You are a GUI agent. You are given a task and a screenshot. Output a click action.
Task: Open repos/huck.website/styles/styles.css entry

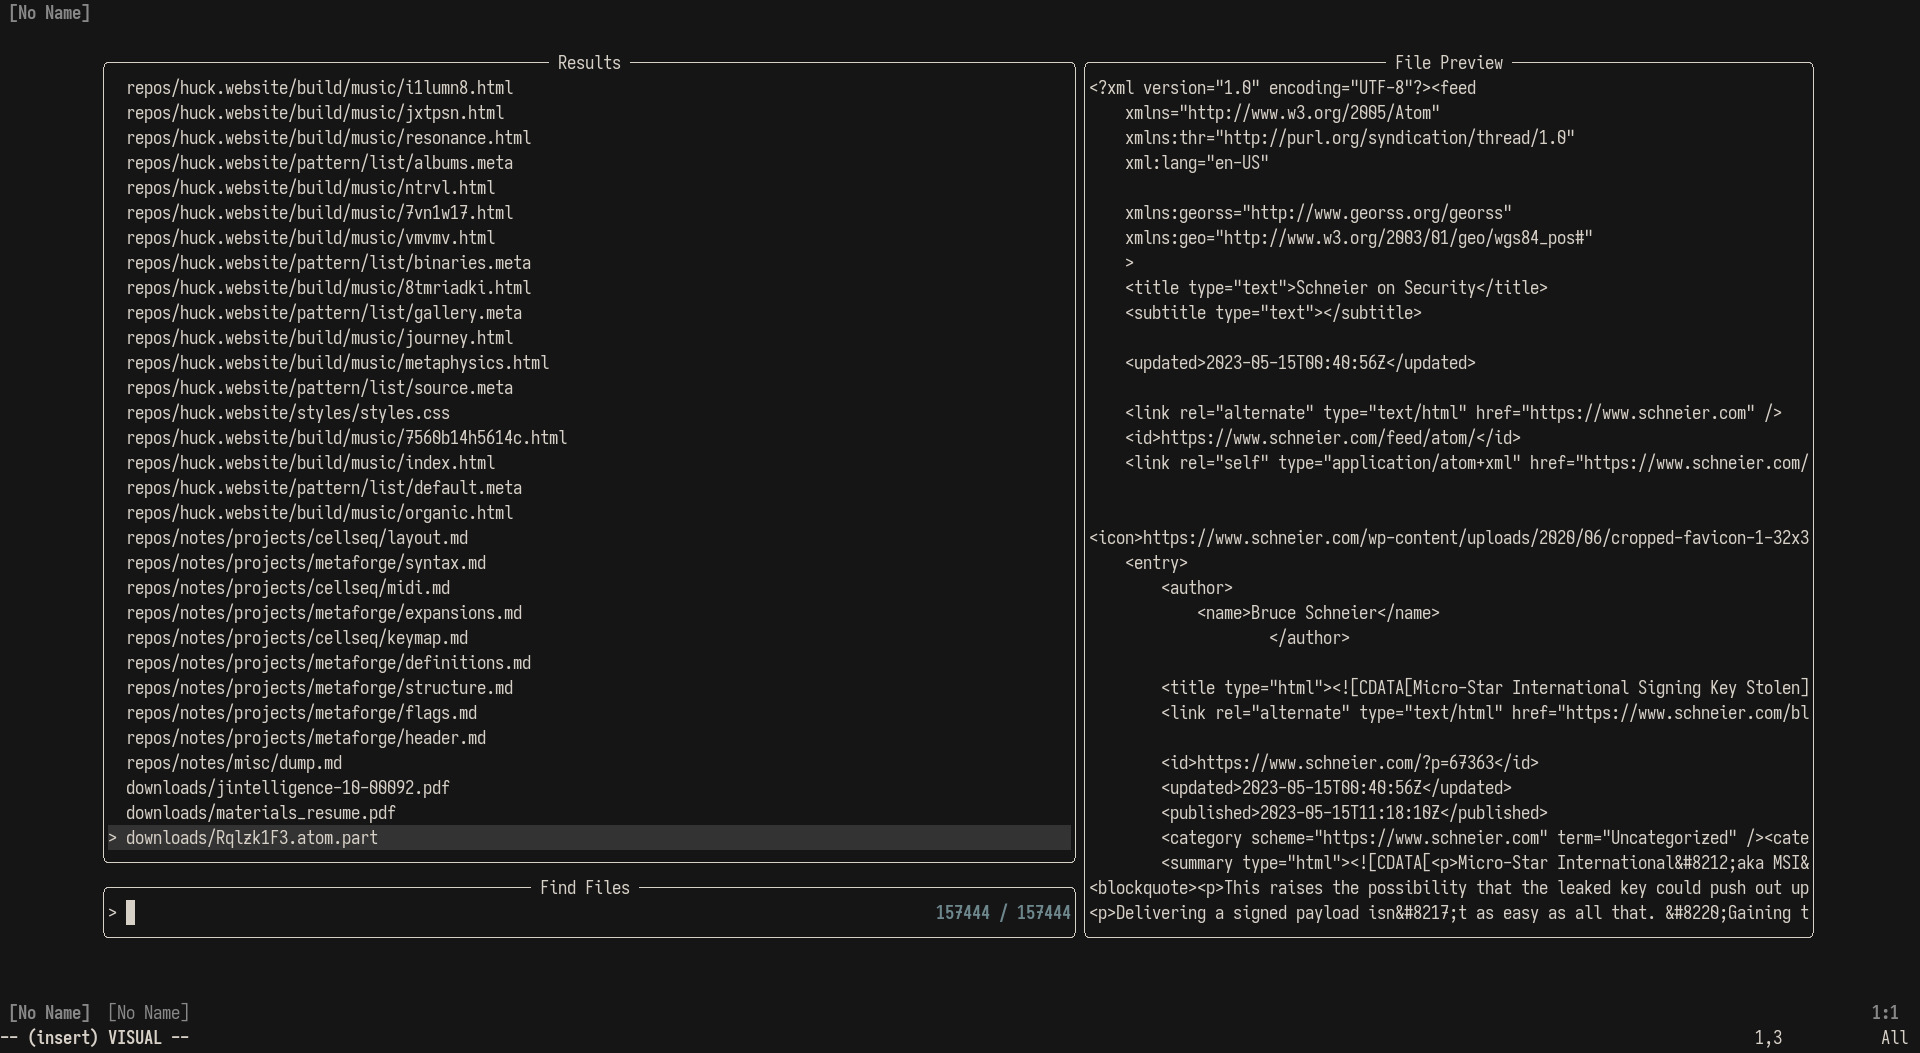pos(589,413)
